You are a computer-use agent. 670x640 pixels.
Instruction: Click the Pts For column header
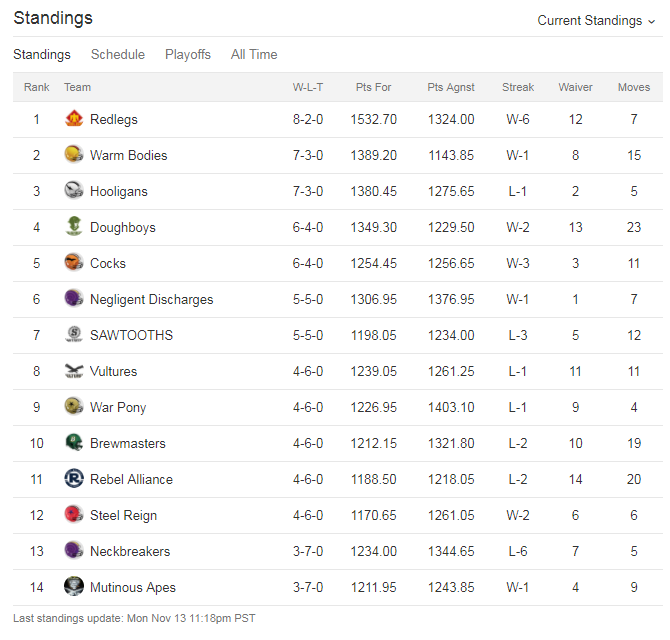tap(373, 87)
